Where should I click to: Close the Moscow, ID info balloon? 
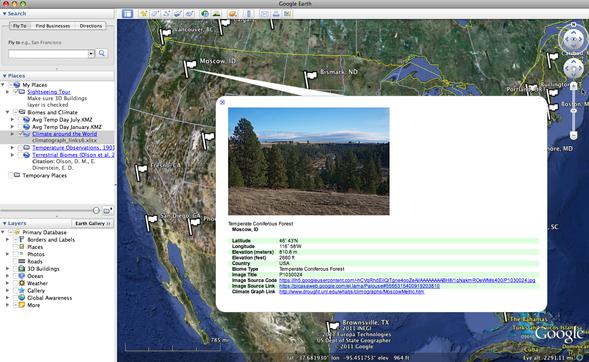click(x=222, y=102)
